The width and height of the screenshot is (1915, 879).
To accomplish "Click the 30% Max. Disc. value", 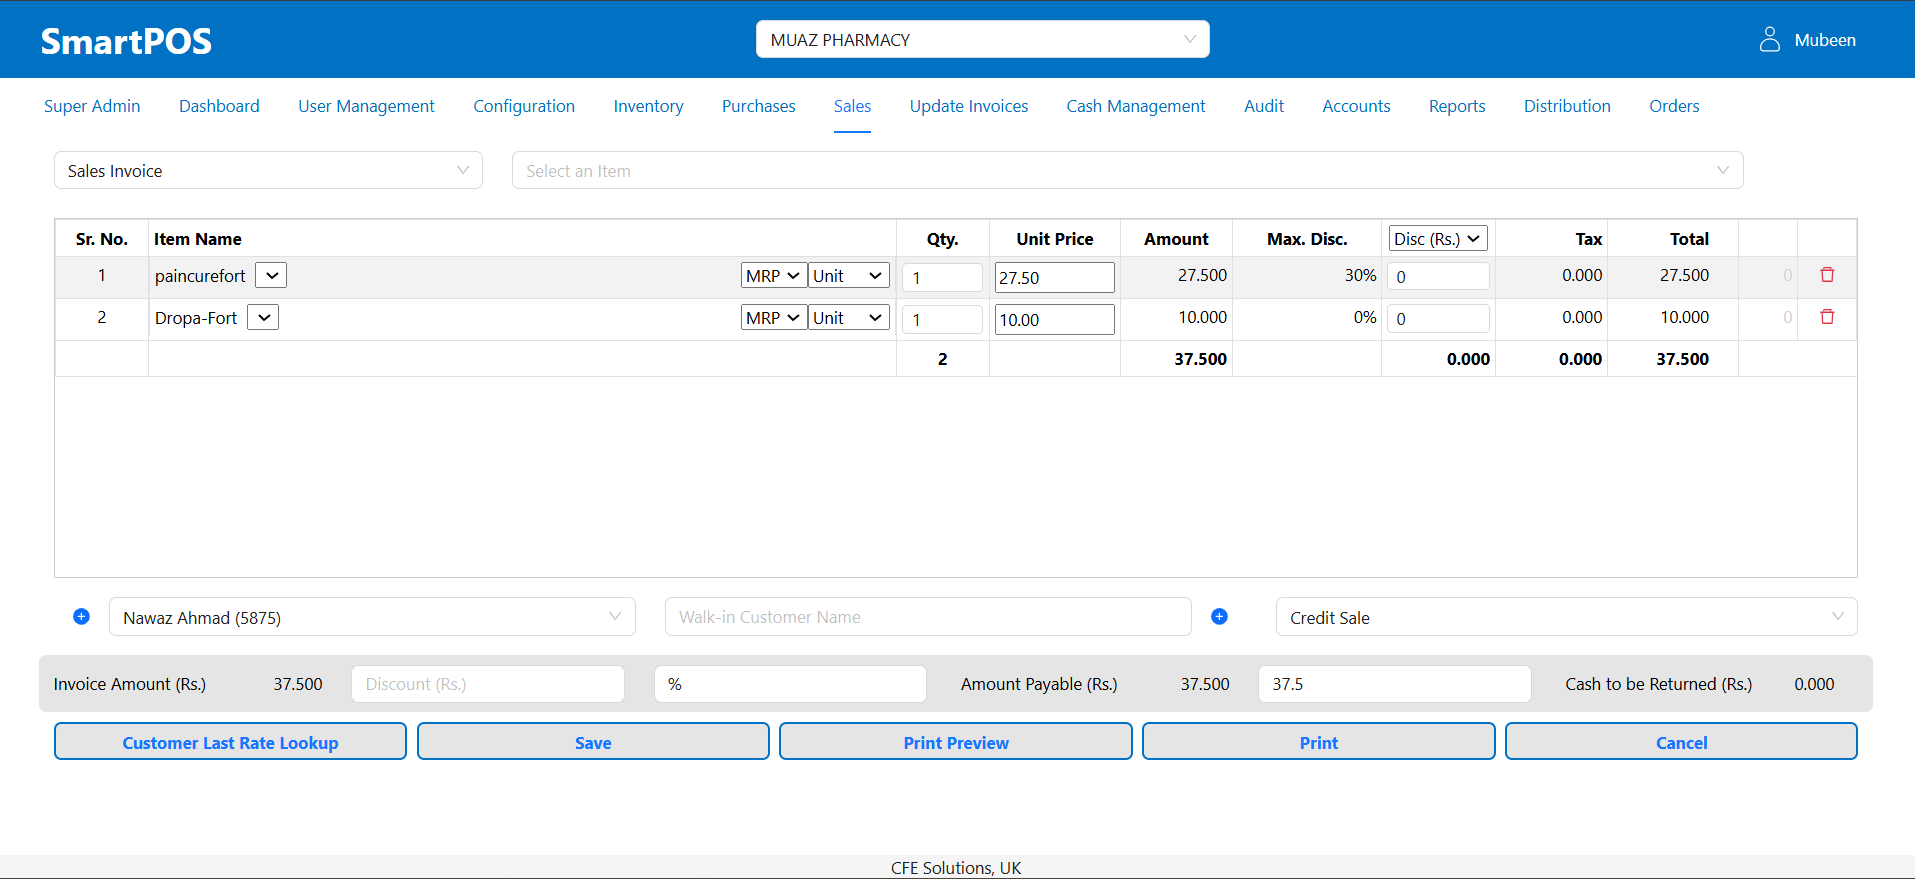I will click(1360, 275).
